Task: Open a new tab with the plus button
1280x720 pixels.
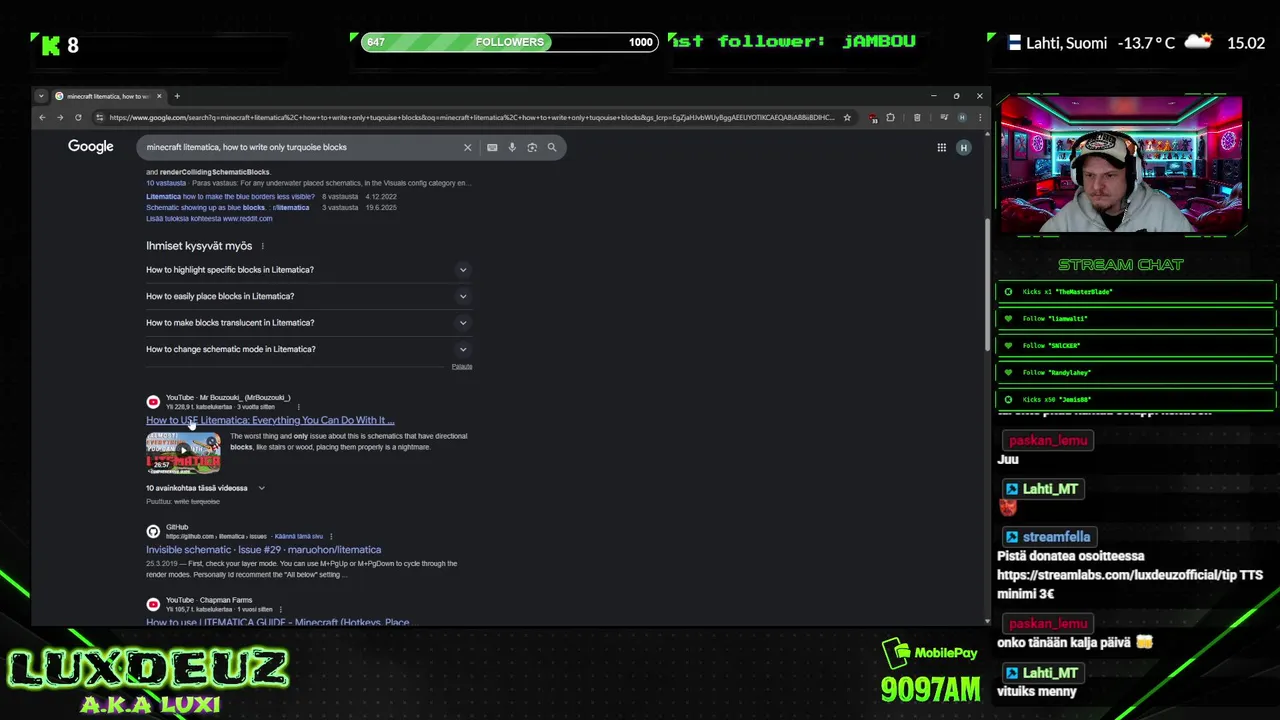Action: [177, 96]
